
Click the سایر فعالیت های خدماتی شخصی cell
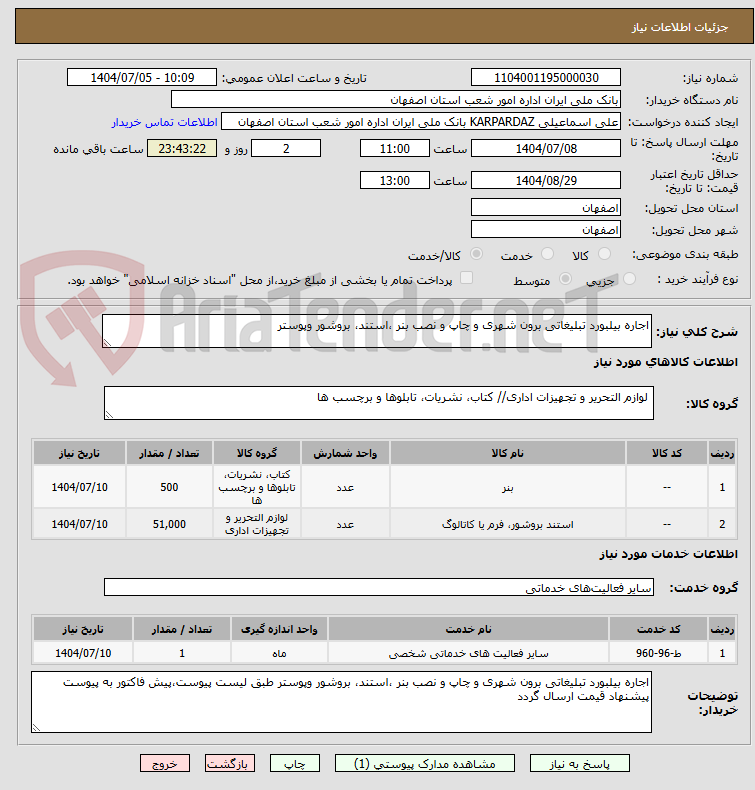click(x=468, y=653)
